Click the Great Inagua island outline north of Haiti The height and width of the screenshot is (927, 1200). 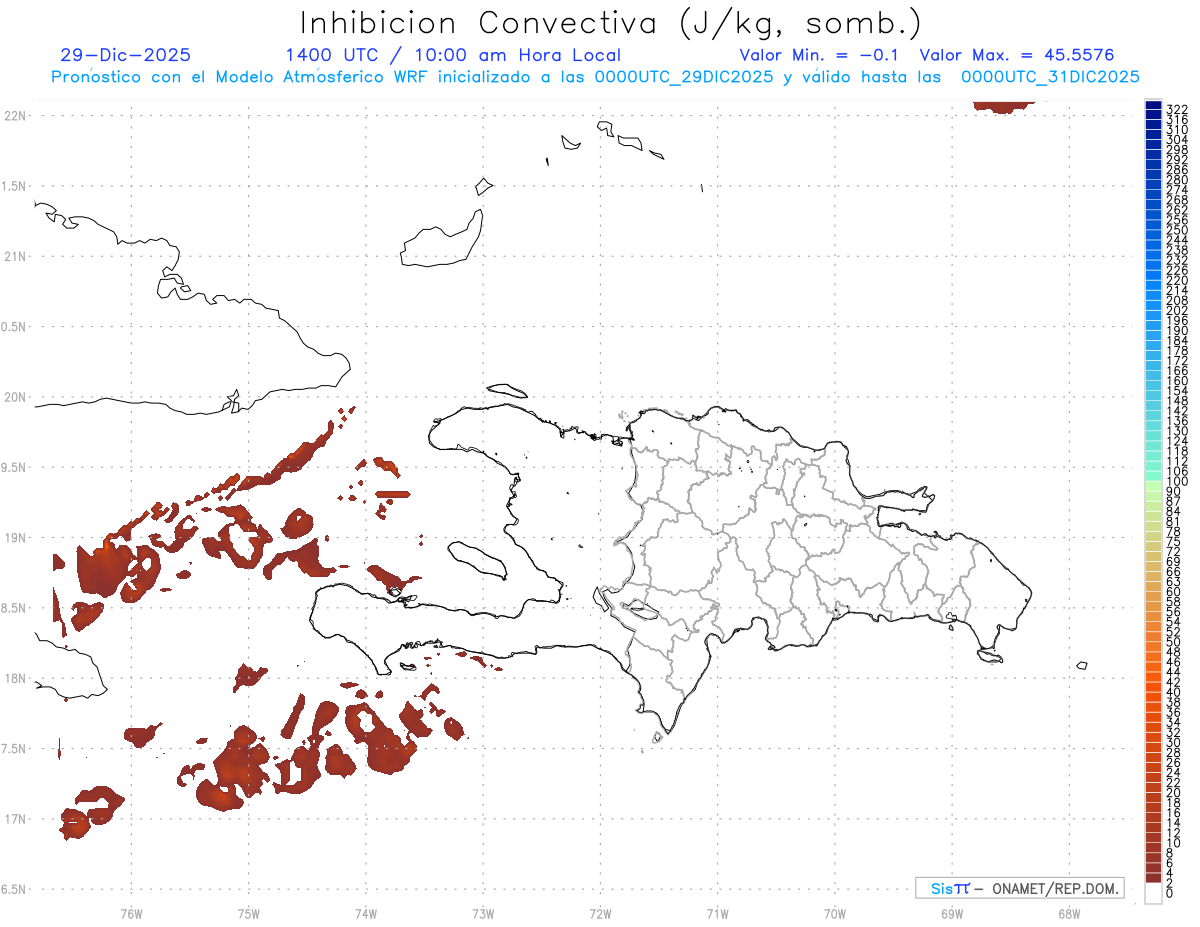pyautogui.click(x=441, y=240)
